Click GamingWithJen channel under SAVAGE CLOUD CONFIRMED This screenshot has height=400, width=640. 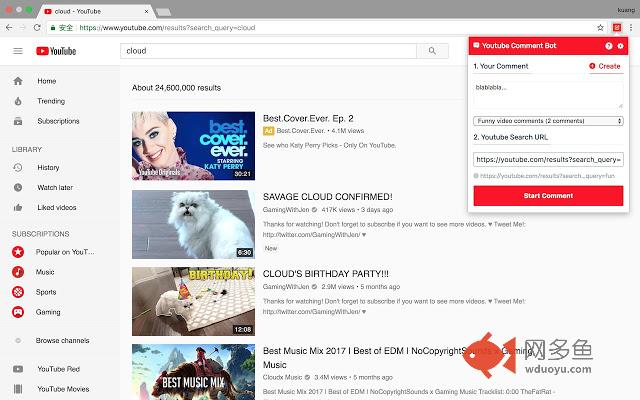click(x=286, y=210)
